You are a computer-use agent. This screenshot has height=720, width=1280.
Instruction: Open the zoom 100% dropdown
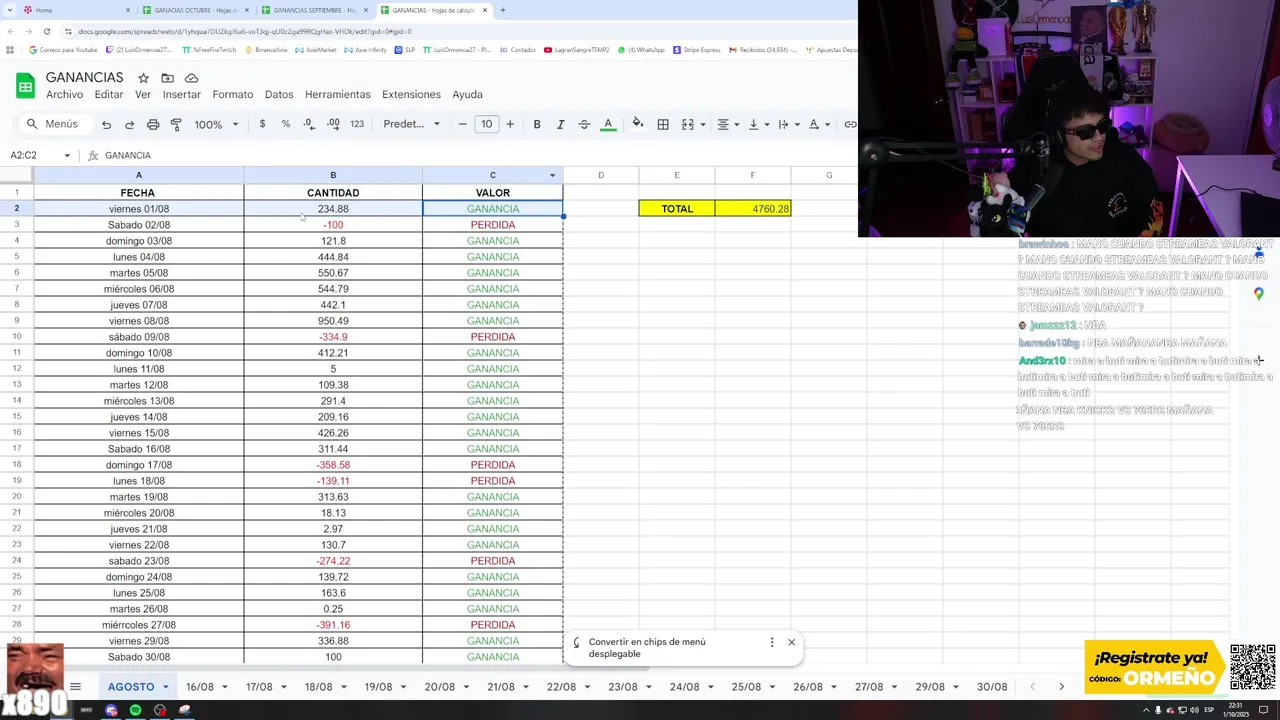tap(216, 124)
